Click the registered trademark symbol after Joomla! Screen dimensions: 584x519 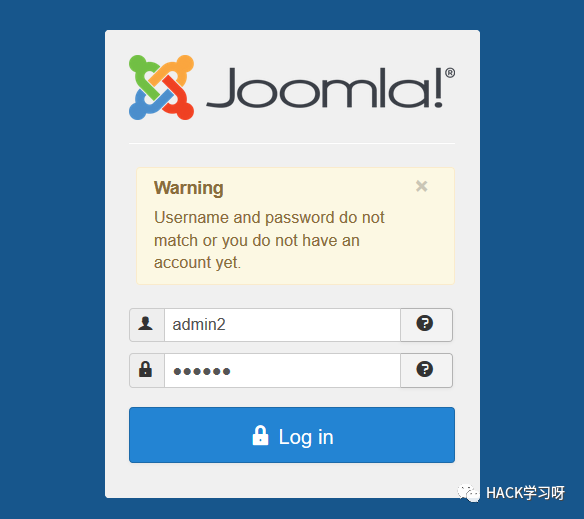[450, 73]
